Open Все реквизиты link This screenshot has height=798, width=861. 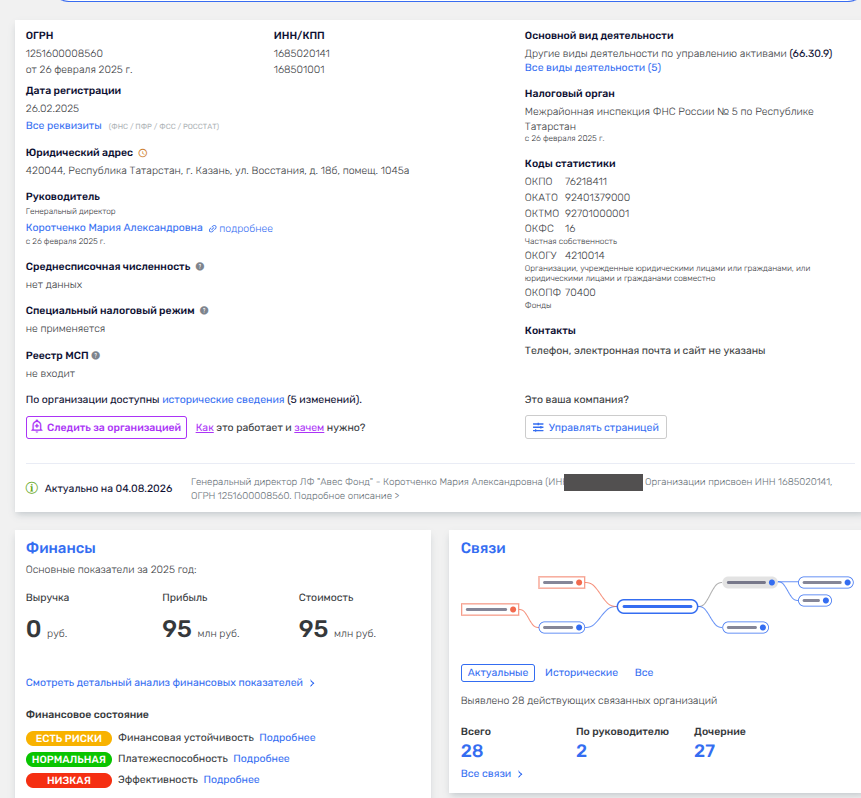(x=64, y=126)
